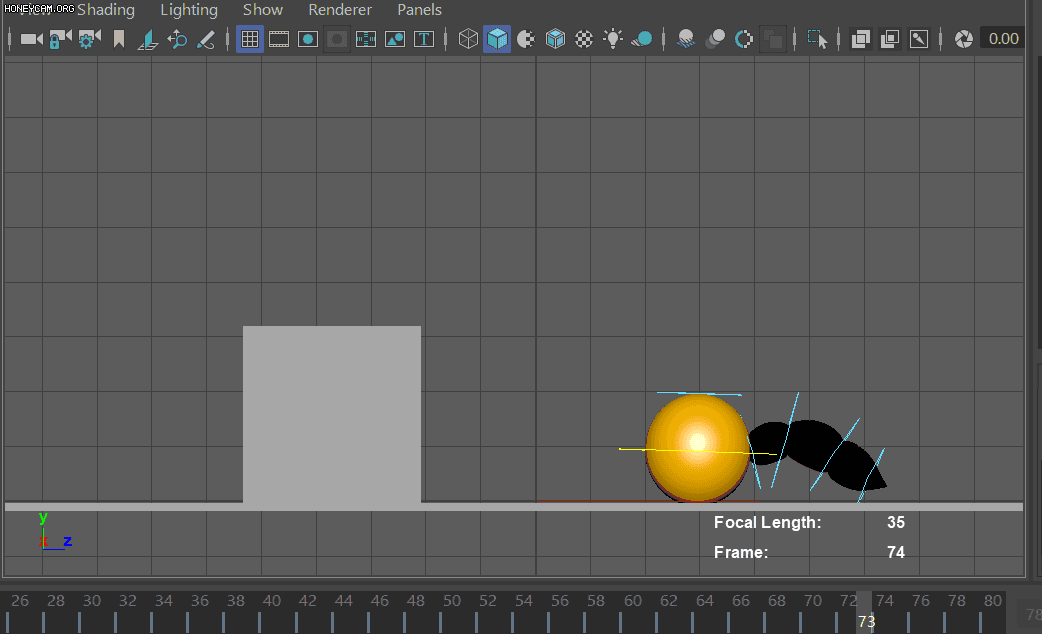Open the Image Plane icon

pyautogui.click(x=148, y=39)
